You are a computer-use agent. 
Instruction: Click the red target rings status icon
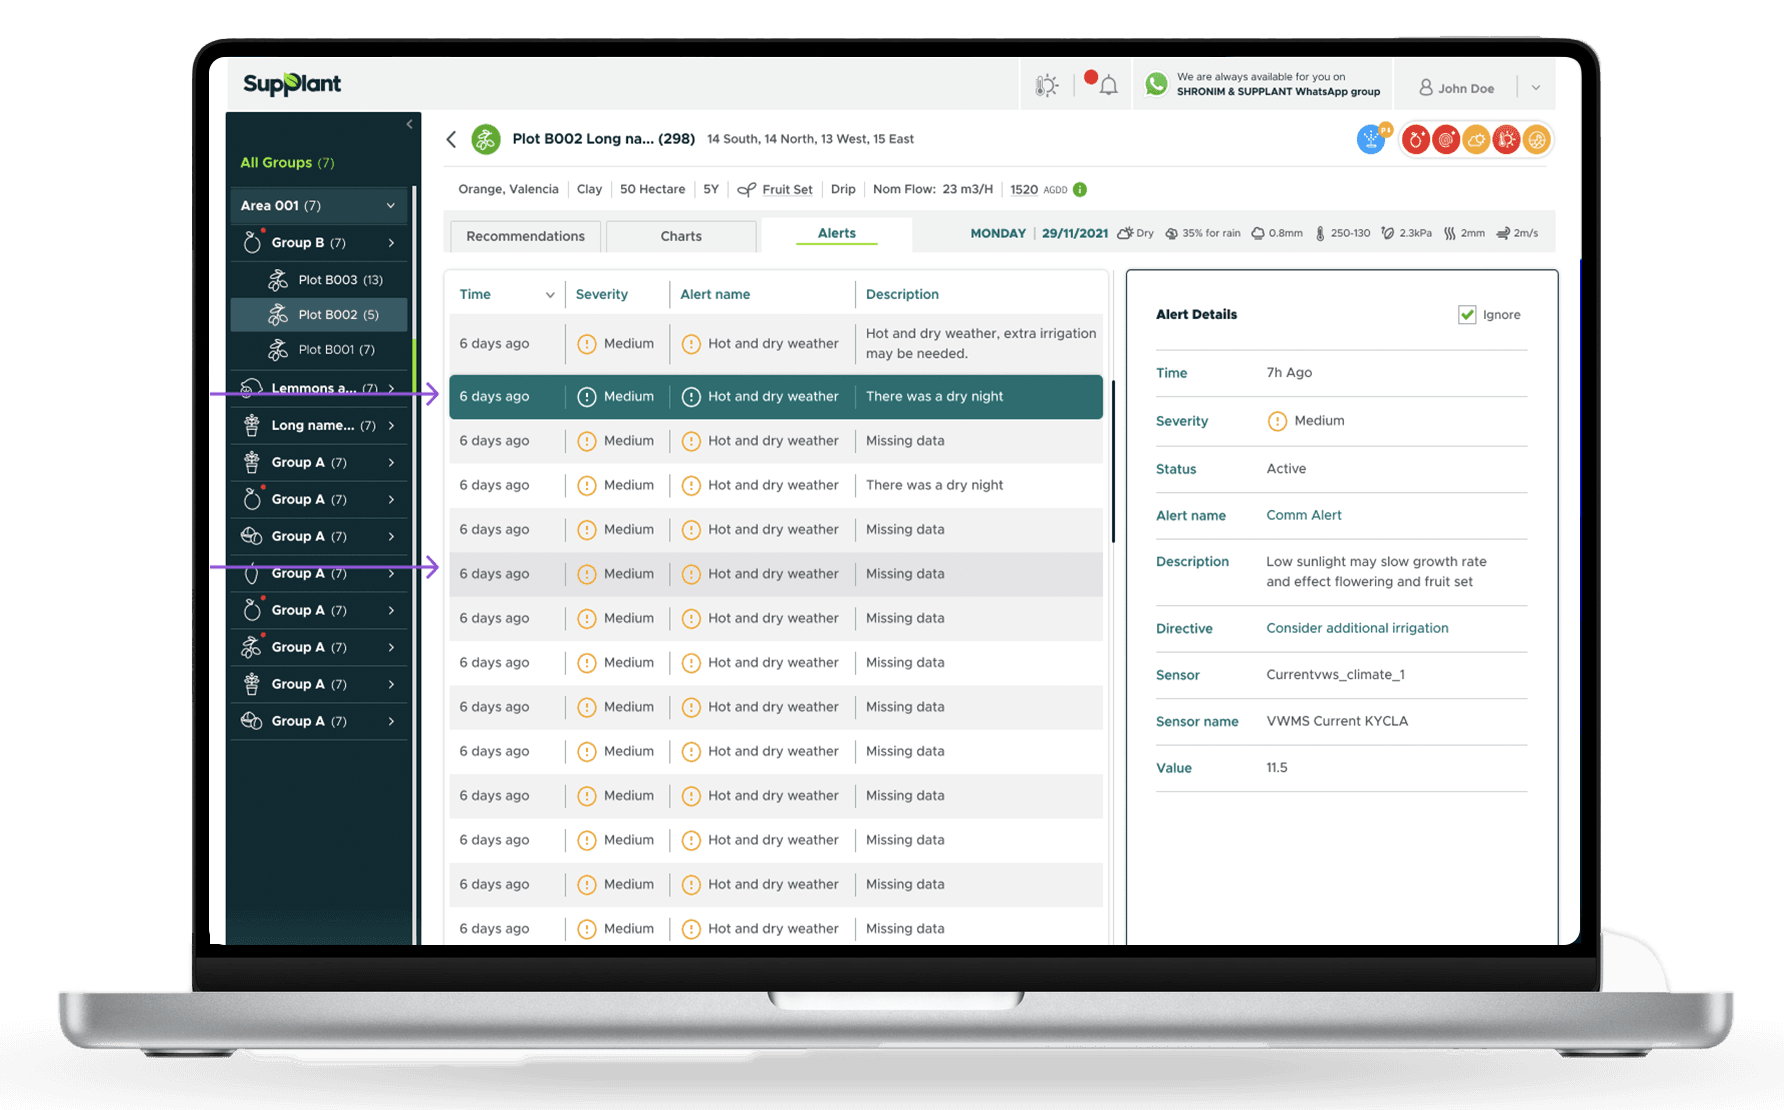[x=1446, y=139]
